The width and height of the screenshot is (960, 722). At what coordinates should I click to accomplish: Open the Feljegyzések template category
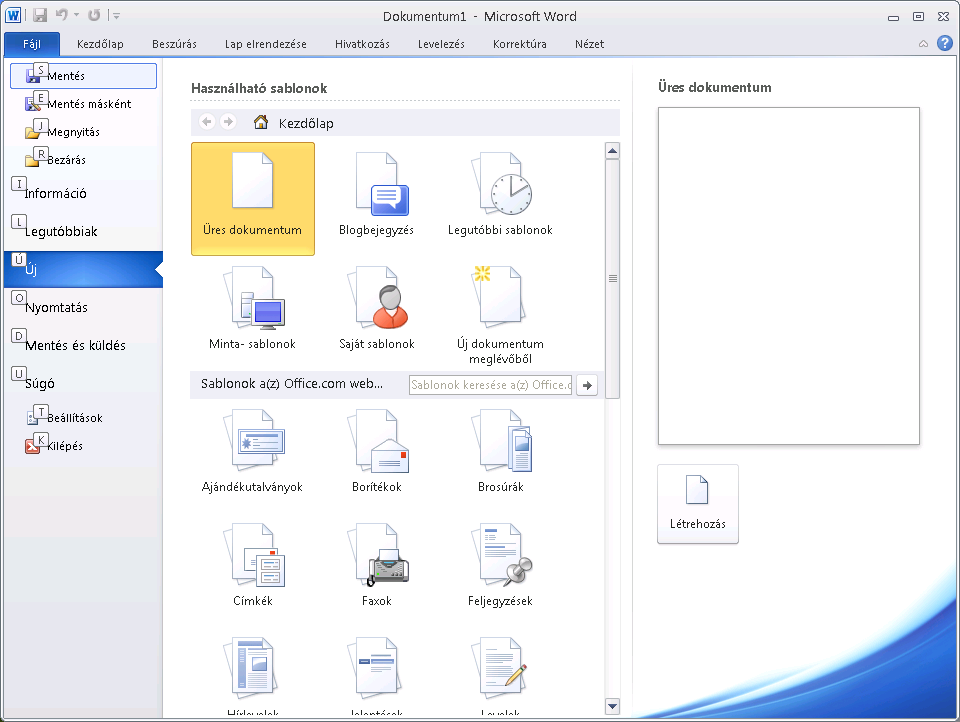pyautogui.click(x=500, y=570)
